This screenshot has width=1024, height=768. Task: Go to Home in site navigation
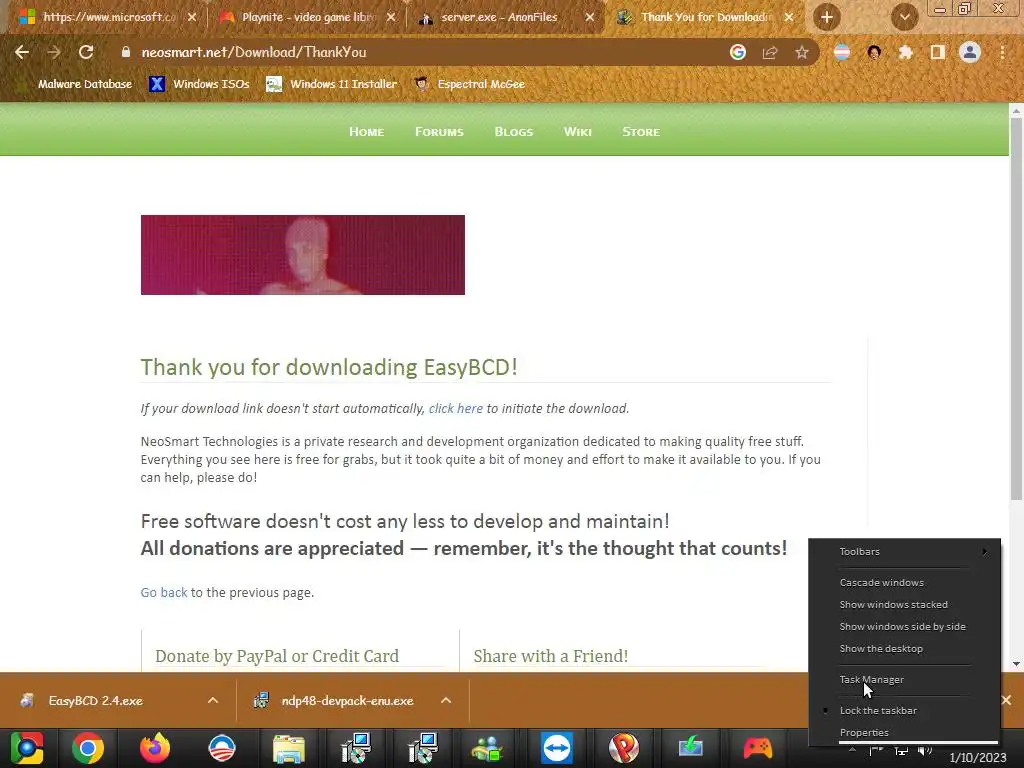click(x=366, y=131)
